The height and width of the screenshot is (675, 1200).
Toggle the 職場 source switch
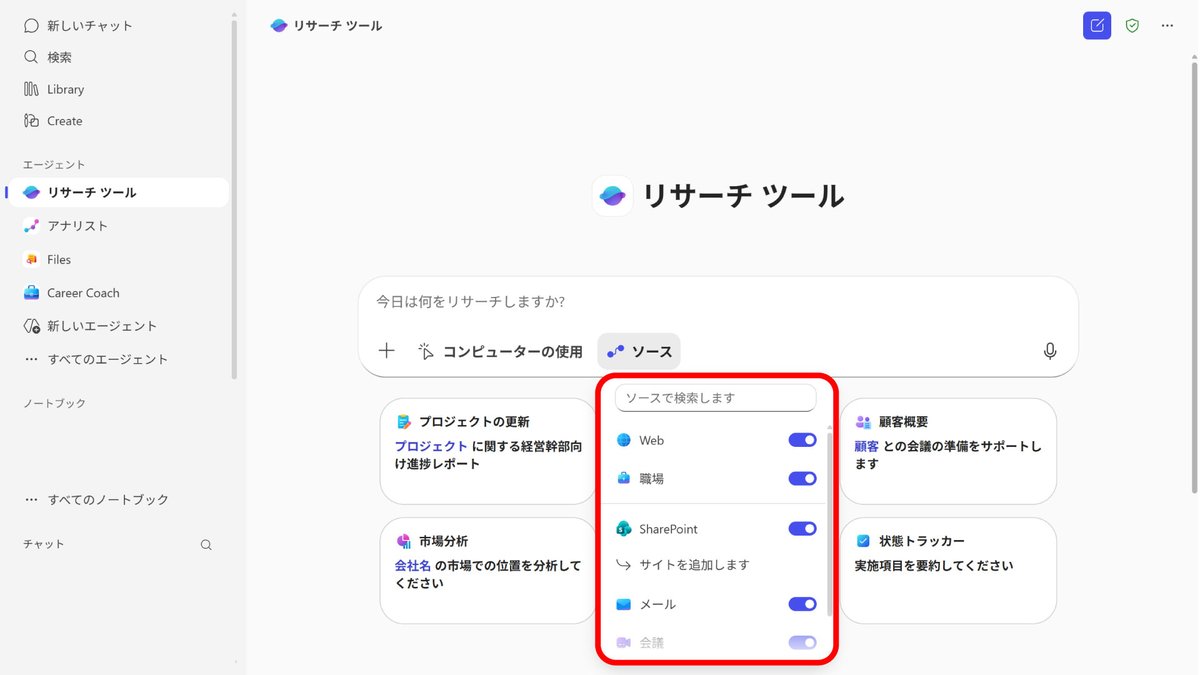(x=802, y=479)
